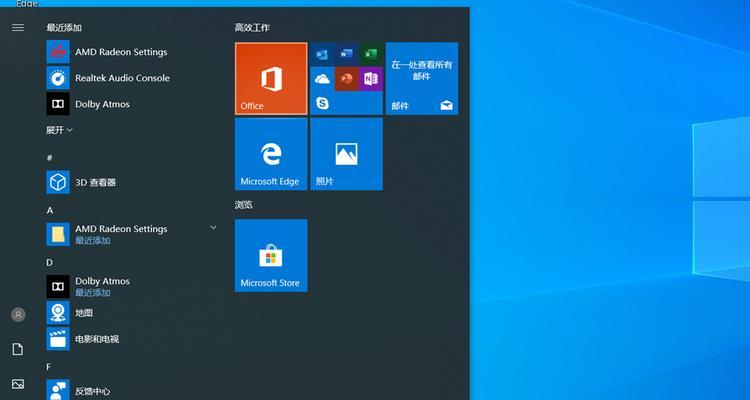Open OneDrive in Office apps tile

point(322,78)
